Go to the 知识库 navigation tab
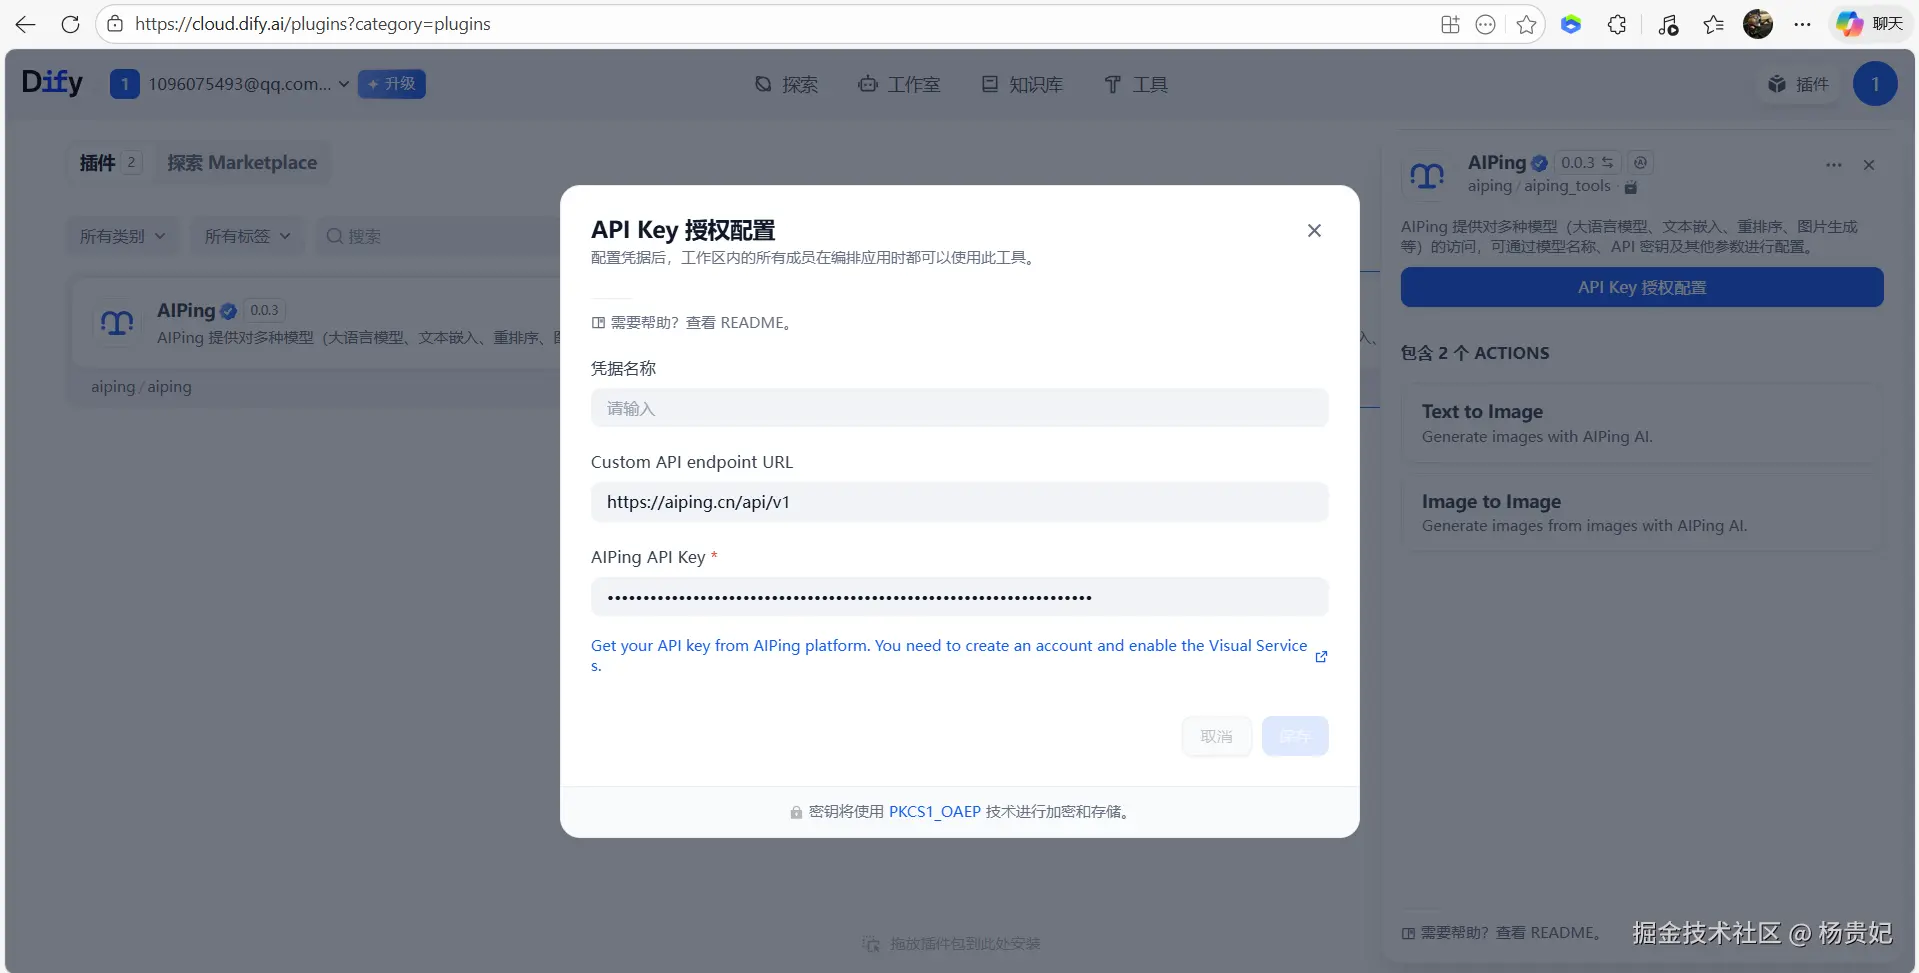The image size is (1919, 973). 1022,85
